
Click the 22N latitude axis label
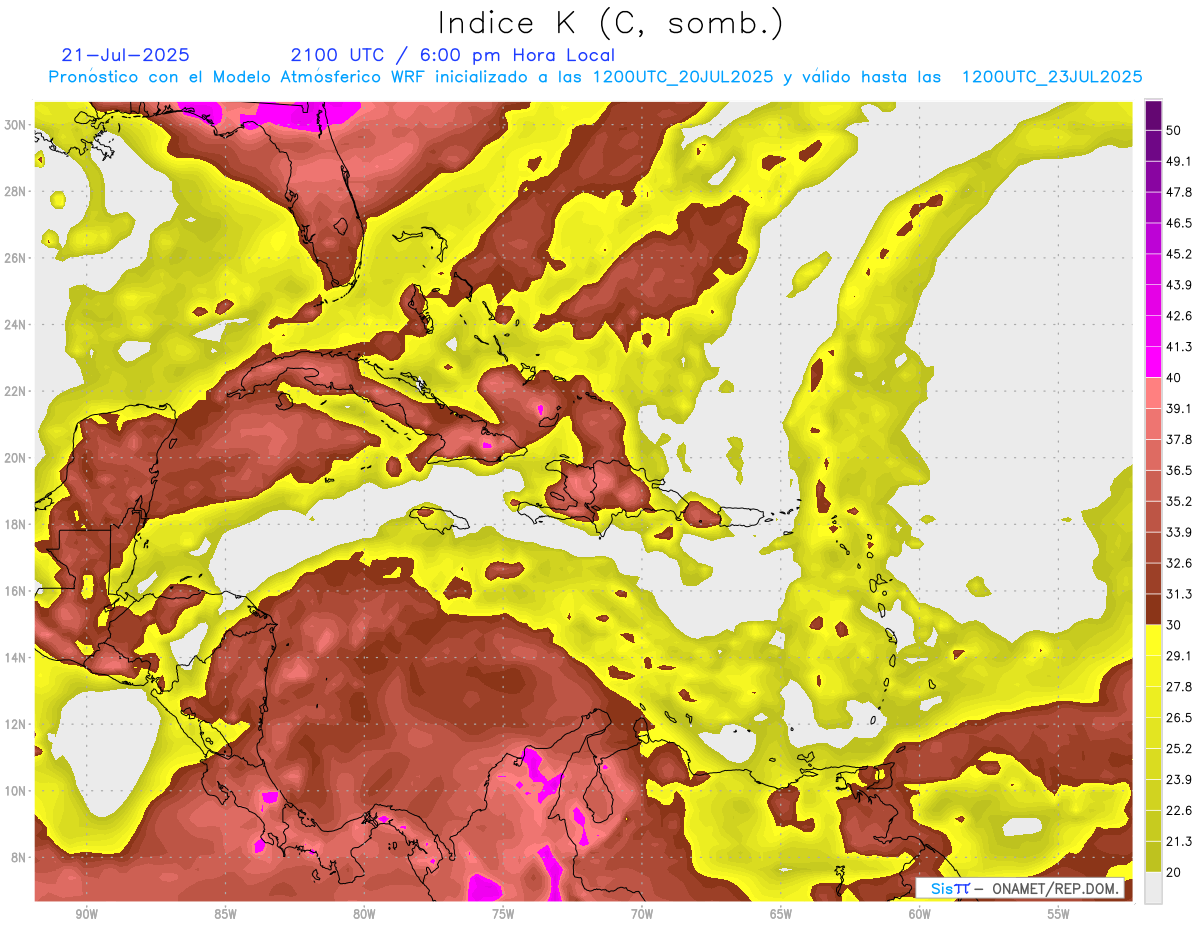pos(17,391)
